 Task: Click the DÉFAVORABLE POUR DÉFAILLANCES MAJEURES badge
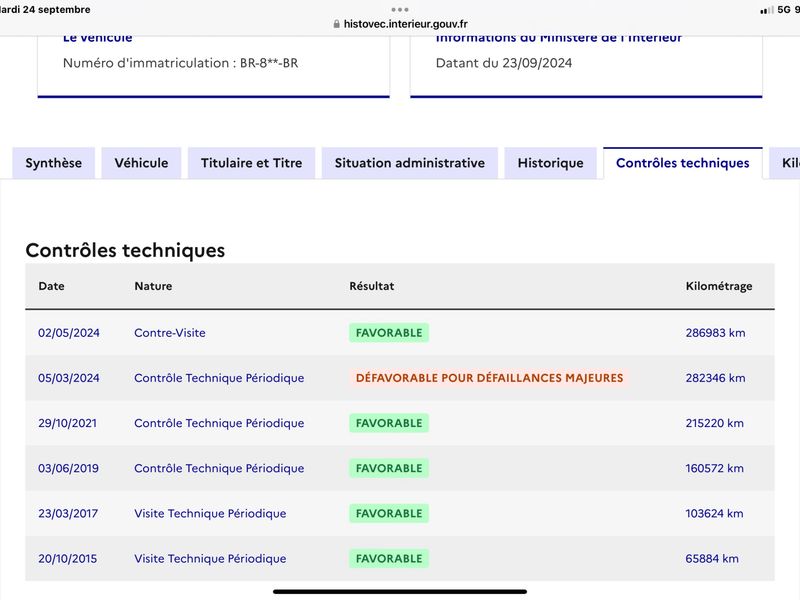click(489, 378)
